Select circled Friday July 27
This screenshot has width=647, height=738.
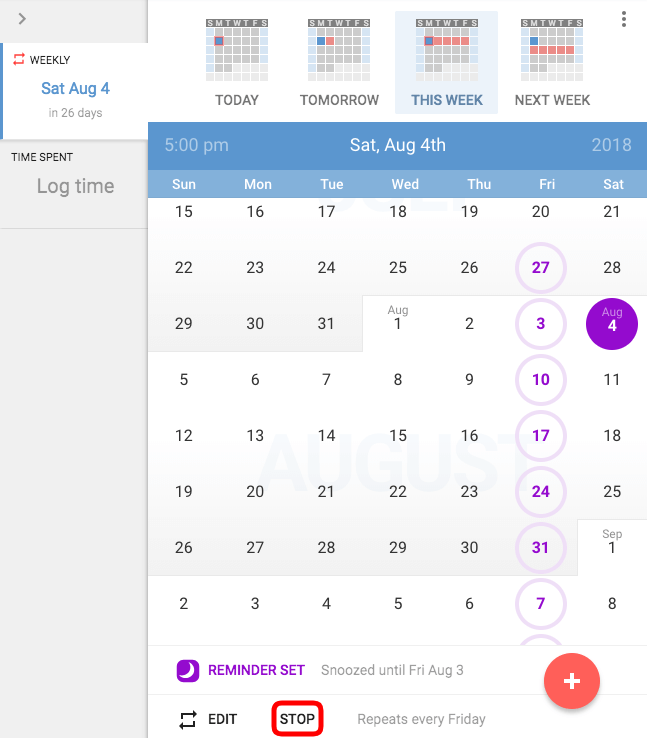tap(541, 268)
